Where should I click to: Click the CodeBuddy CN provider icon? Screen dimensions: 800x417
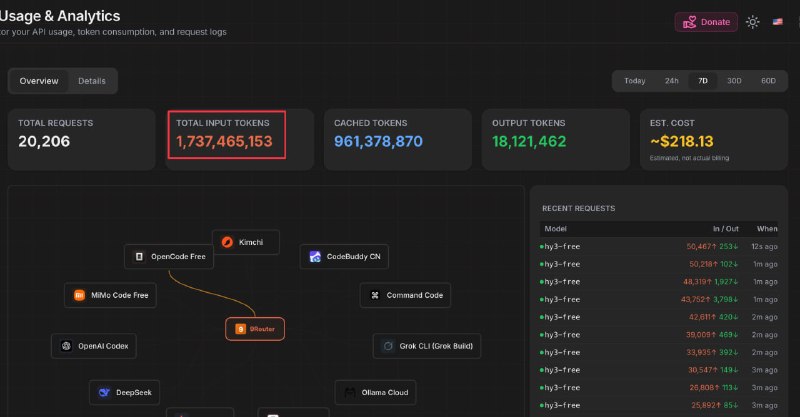pos(315,256)
